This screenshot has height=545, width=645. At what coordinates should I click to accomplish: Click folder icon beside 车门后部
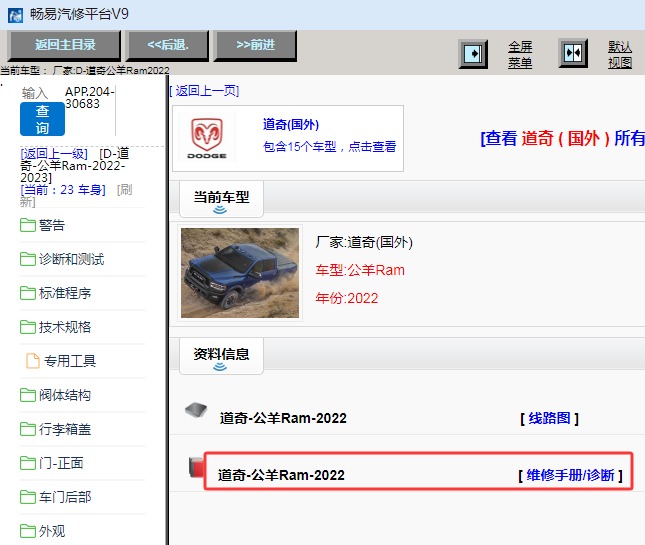28,497
